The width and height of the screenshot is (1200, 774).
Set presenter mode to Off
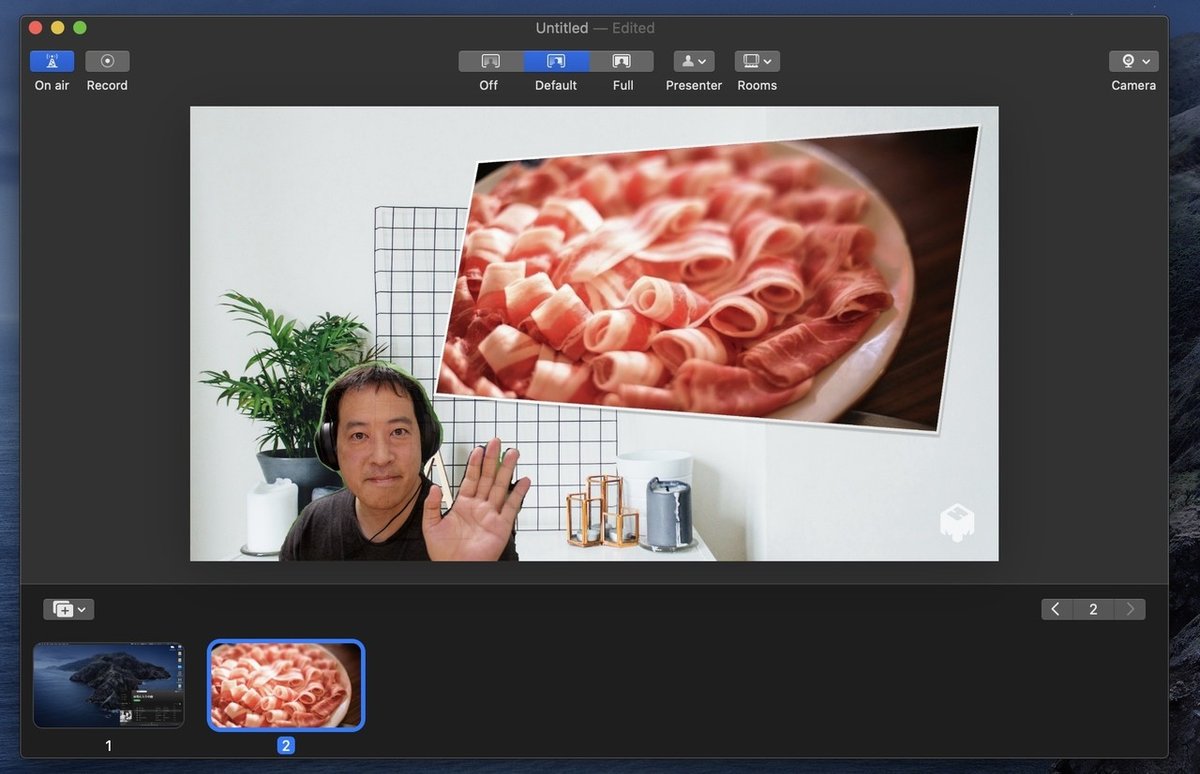point(490,61)
